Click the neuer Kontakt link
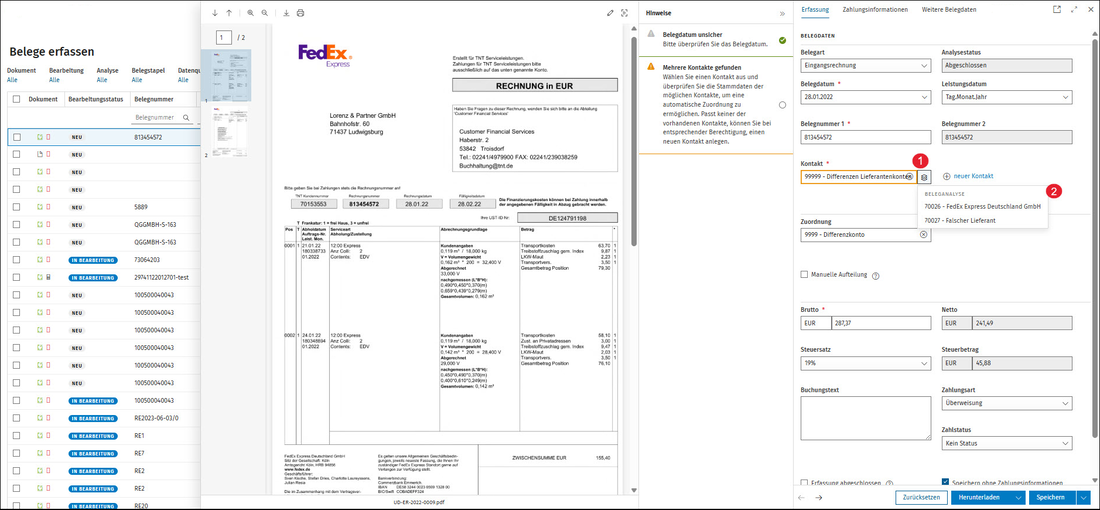This screenshot has height=510, width=1100. [x=974, y=177]
